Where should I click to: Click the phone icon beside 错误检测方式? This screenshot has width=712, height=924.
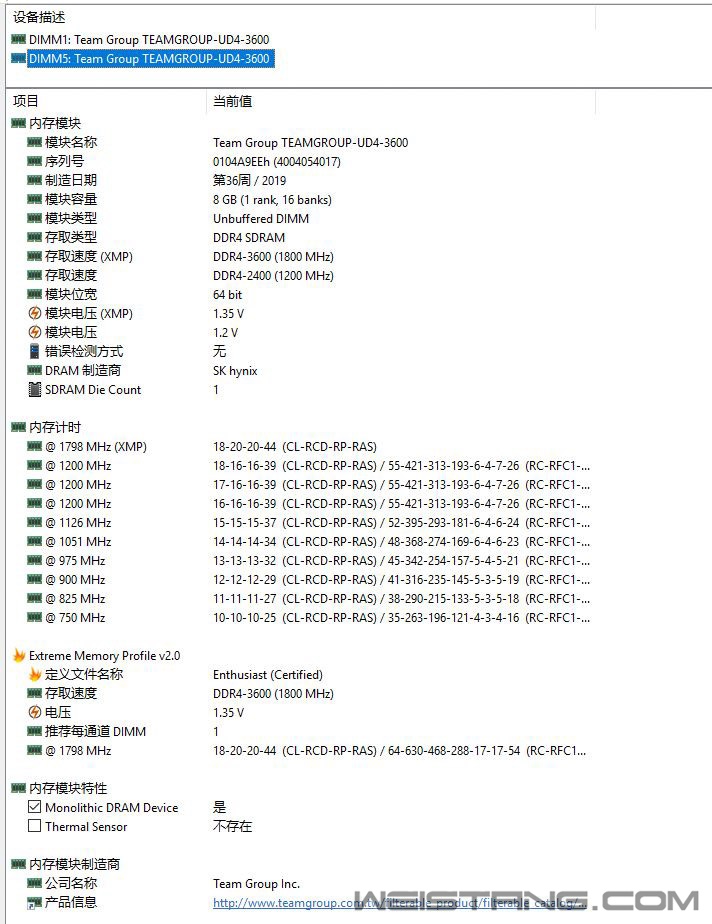tap(35, 352)
